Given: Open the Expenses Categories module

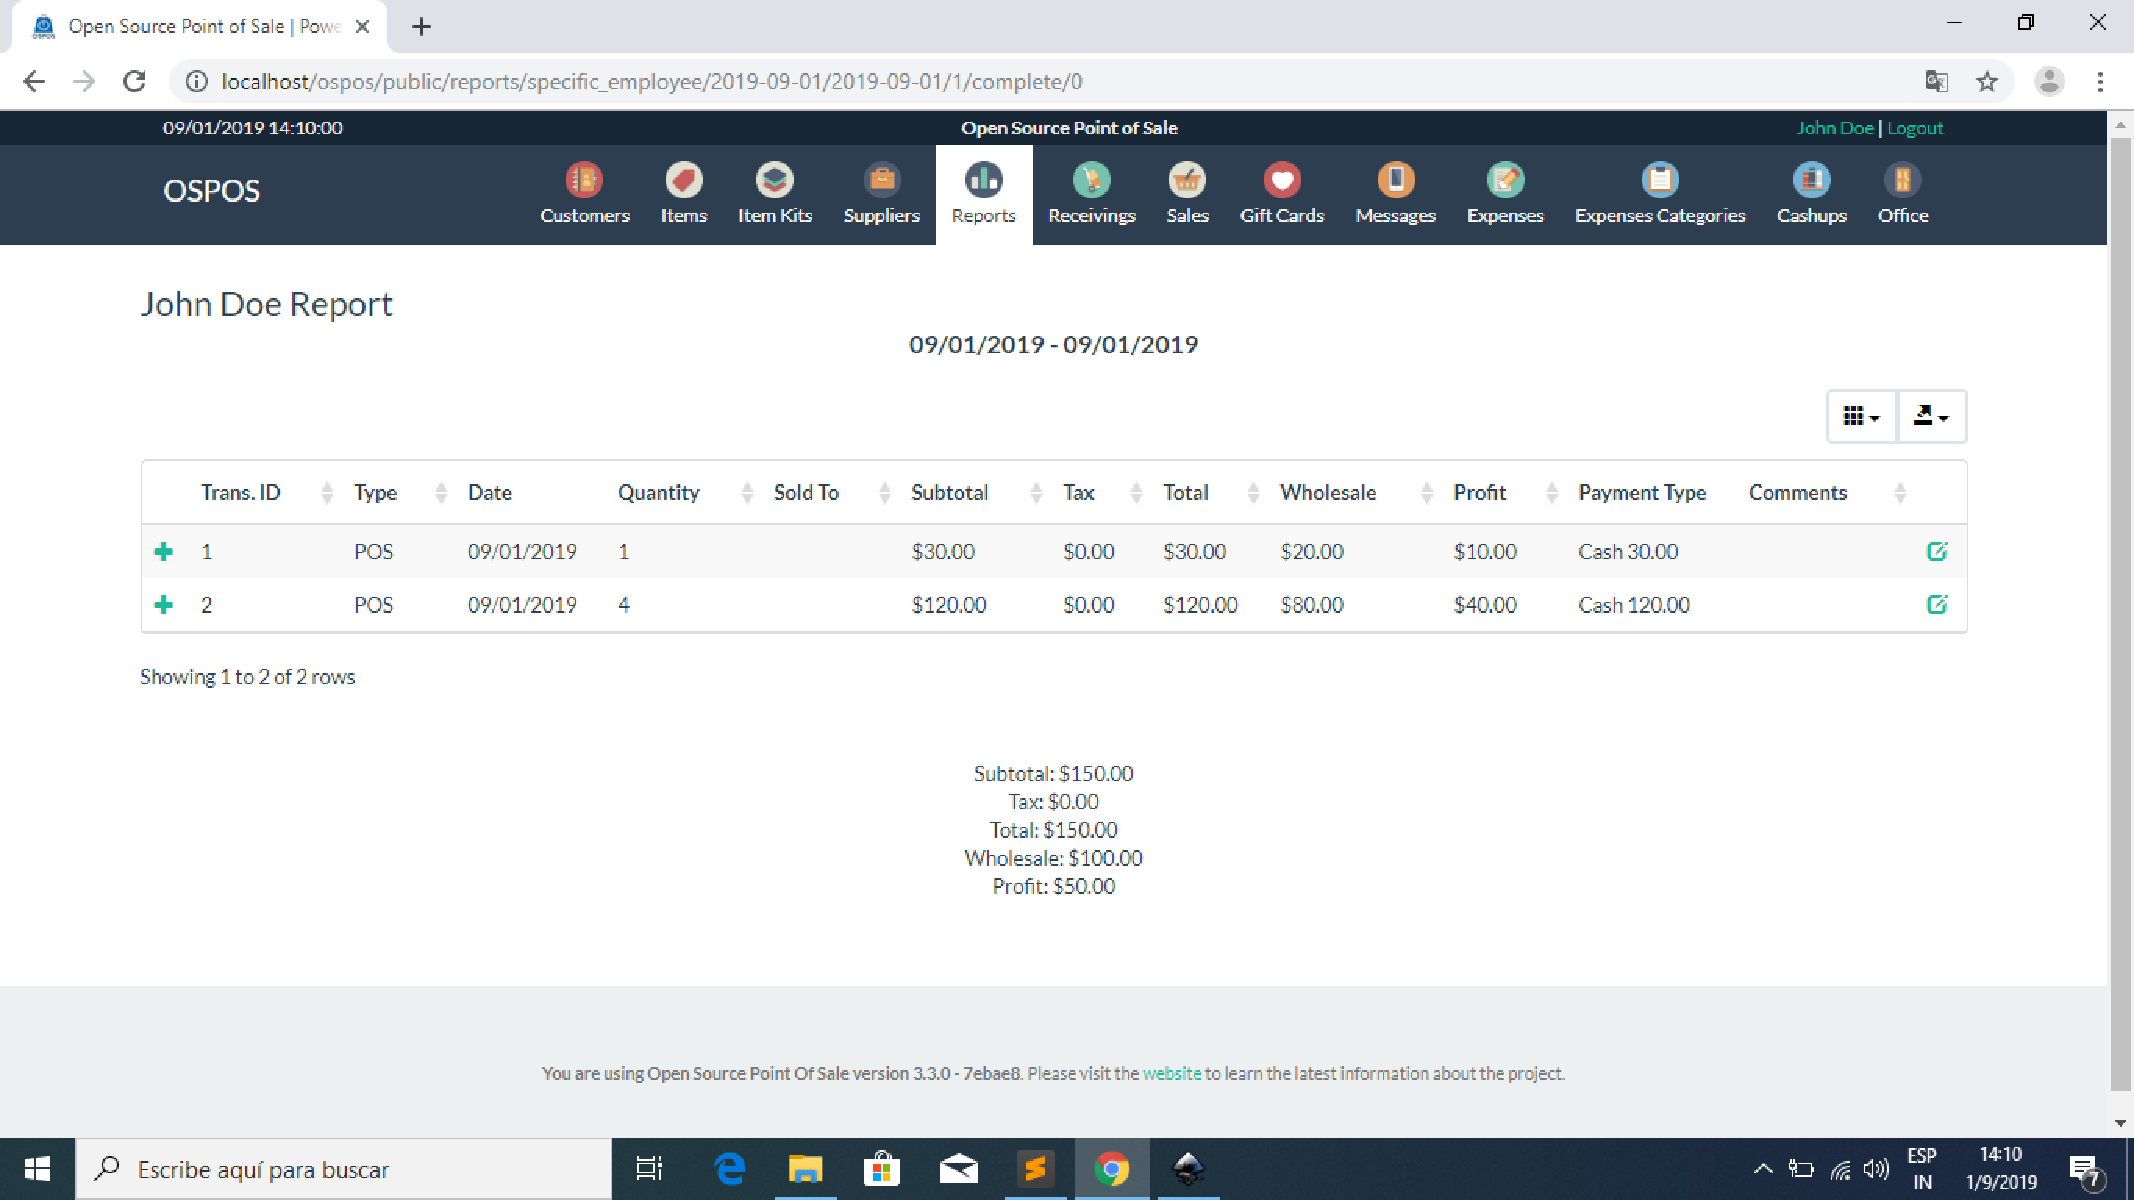Looking at the screenshot, I should click(x=1660, y=193).
